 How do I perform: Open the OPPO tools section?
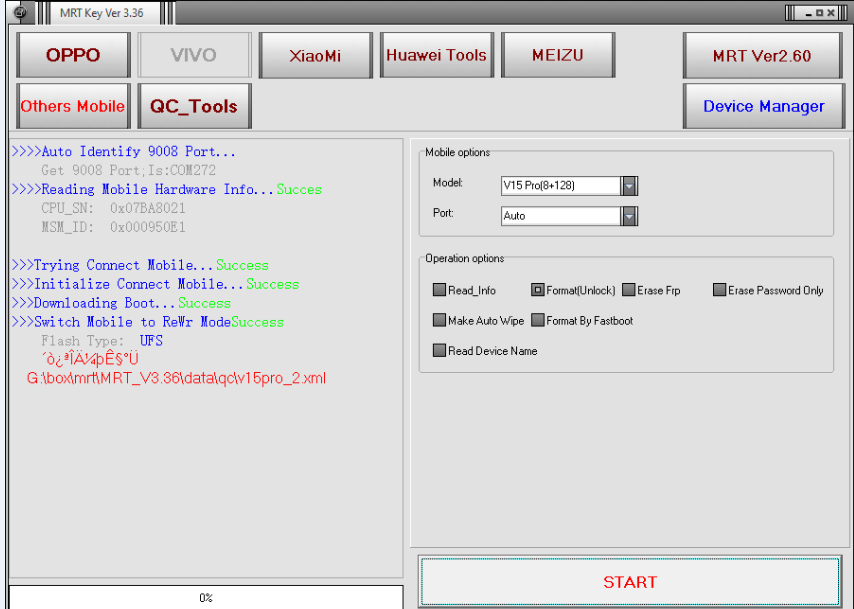pos(73,55)
